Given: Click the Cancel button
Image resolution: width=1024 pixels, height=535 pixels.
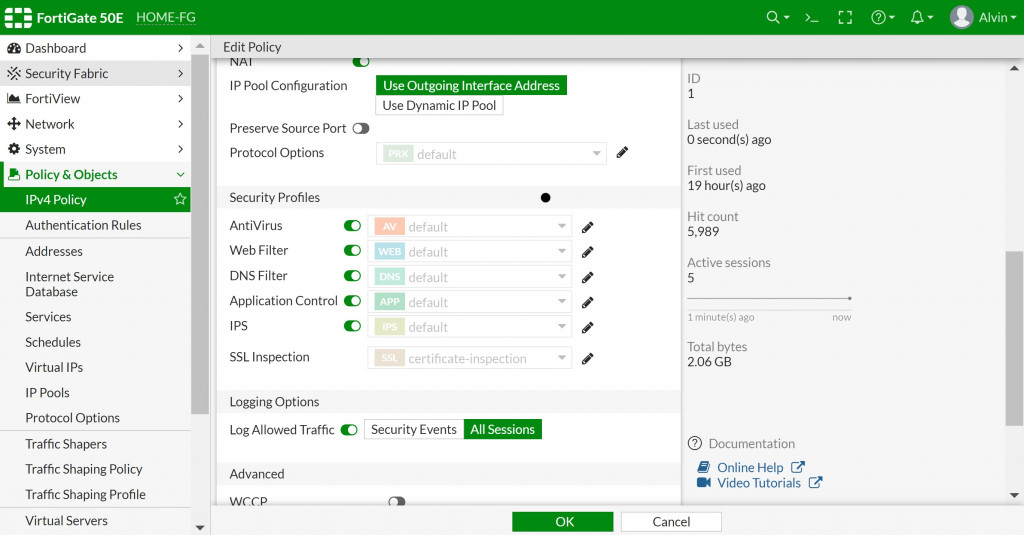Looking at the screenshot, I should [671, 521].
